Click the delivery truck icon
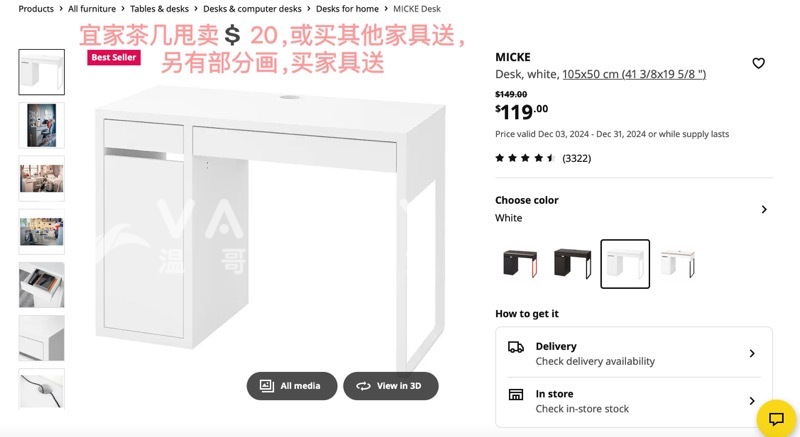Screen dimensions: 800x437 click(x=516, y=347)
